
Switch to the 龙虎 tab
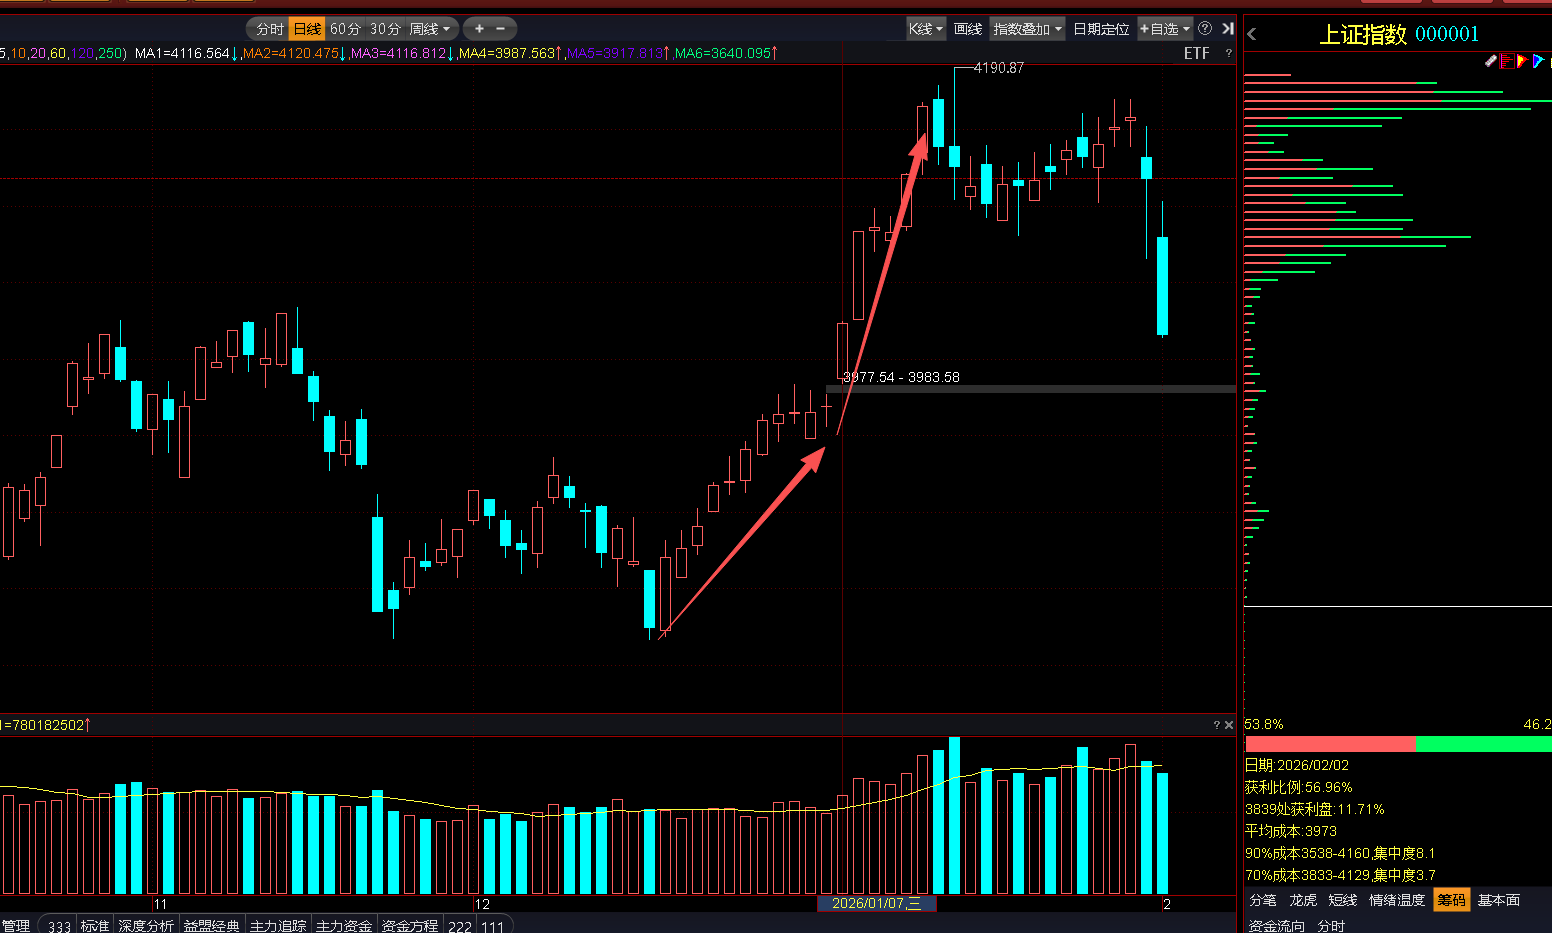(x=1303, y=900)
